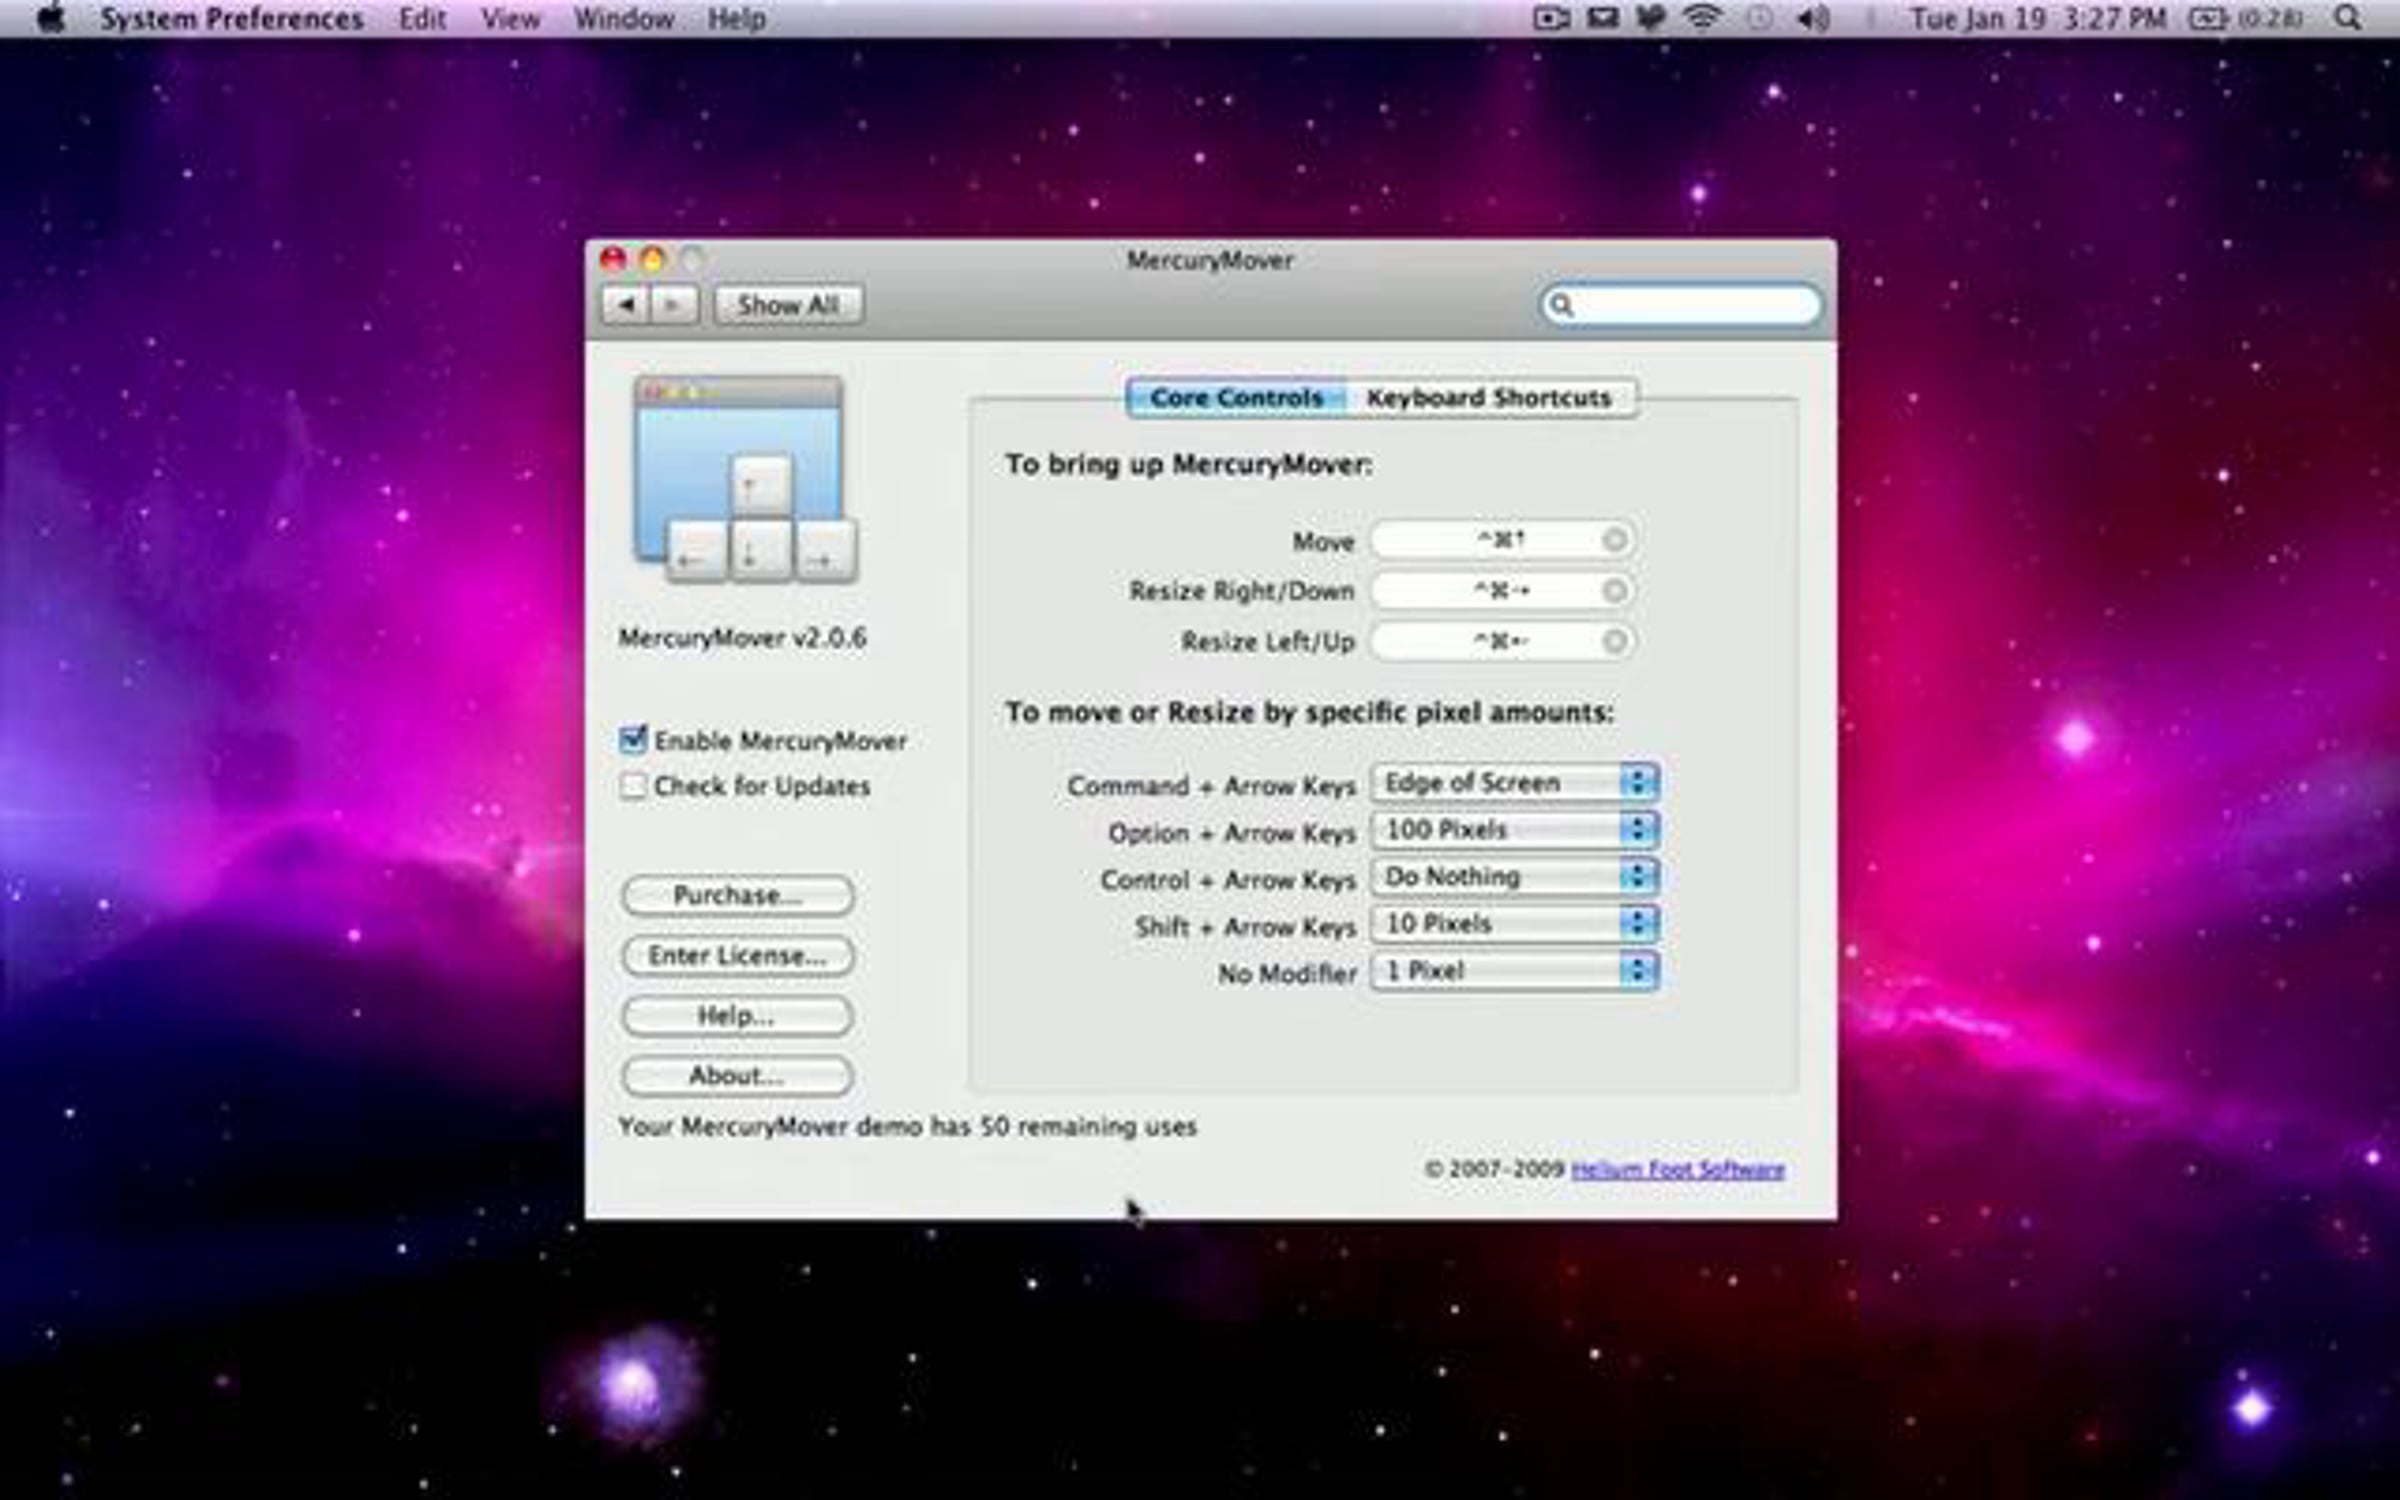This screenshot has width=2400, height=1500.
Task: Open the Command + Arrow Keys dropdown
Action: (1515, 783)
